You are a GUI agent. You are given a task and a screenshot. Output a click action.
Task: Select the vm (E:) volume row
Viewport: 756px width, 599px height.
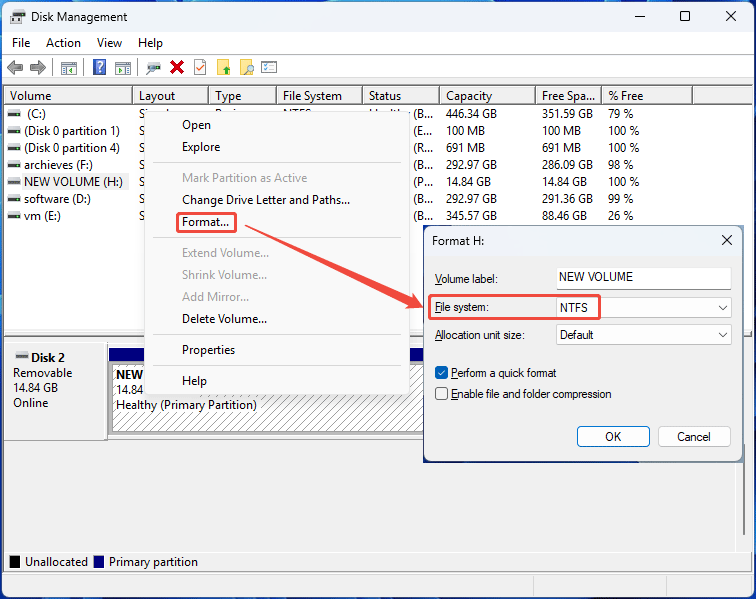pos(42,216)
